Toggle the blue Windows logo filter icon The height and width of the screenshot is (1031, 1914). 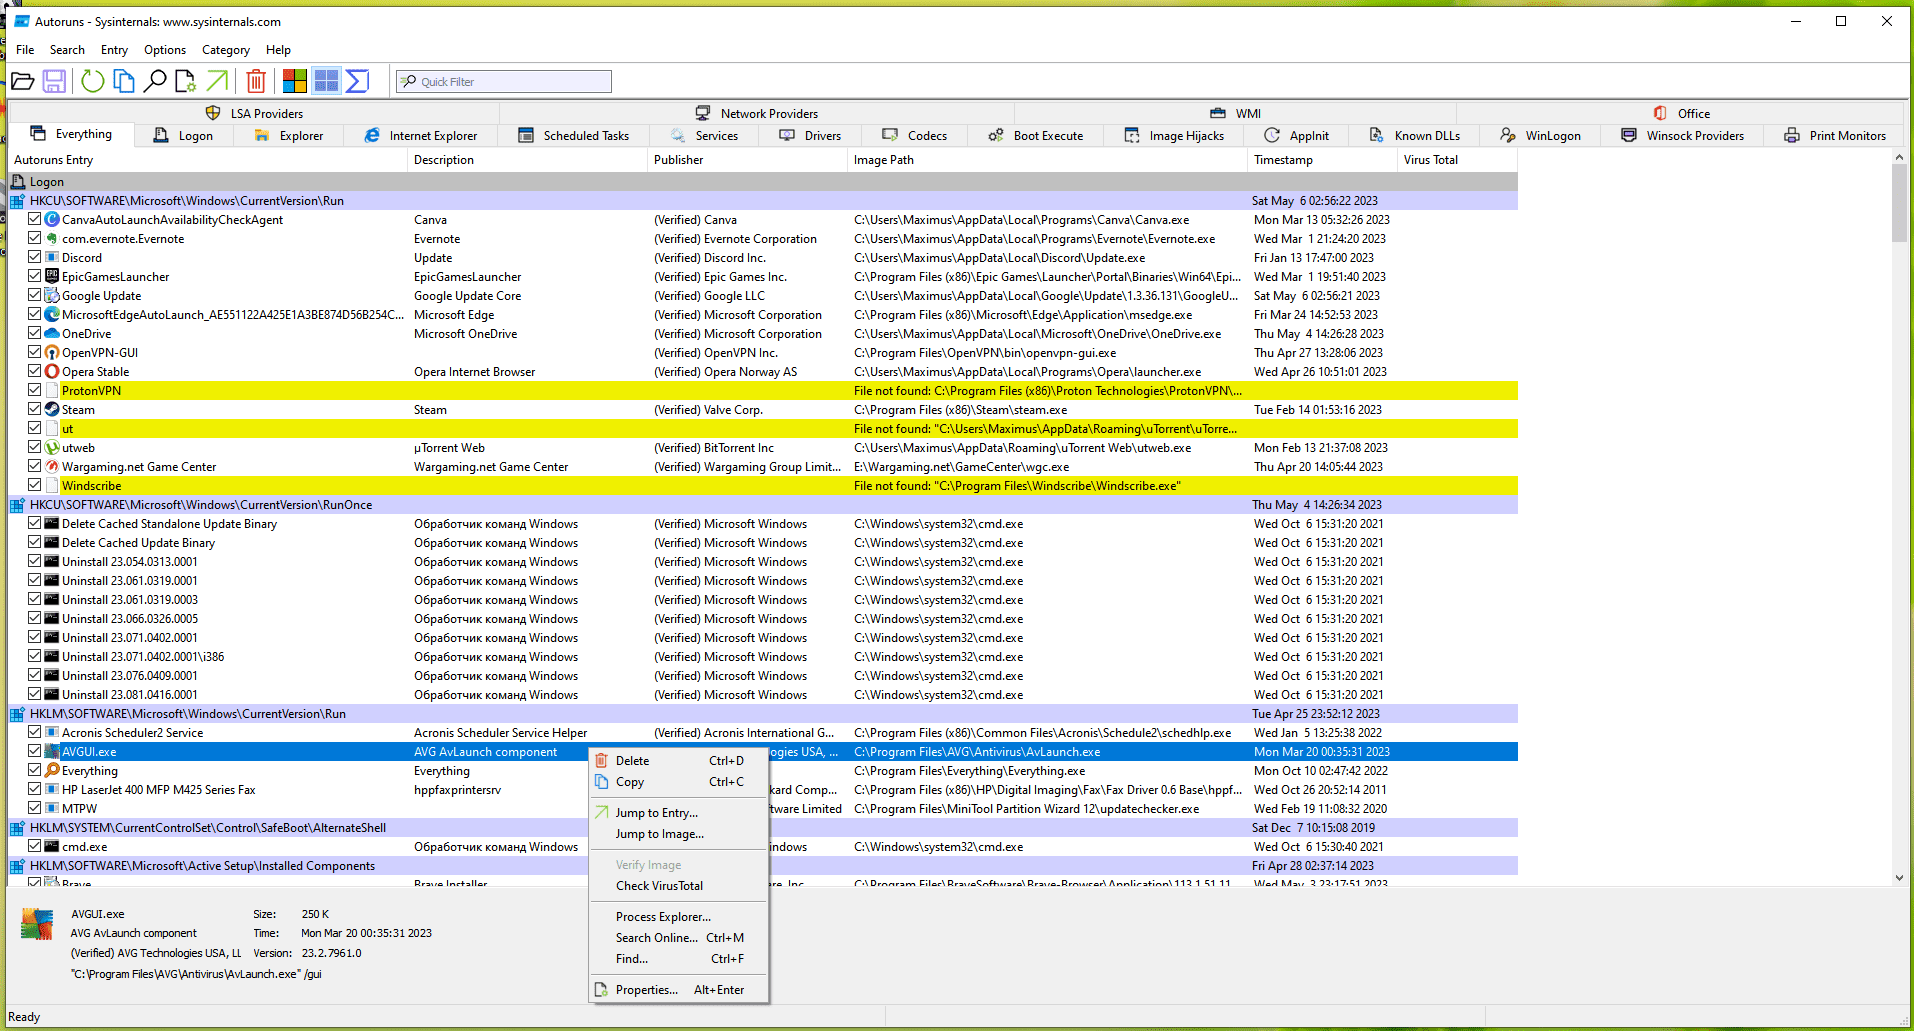326,81
